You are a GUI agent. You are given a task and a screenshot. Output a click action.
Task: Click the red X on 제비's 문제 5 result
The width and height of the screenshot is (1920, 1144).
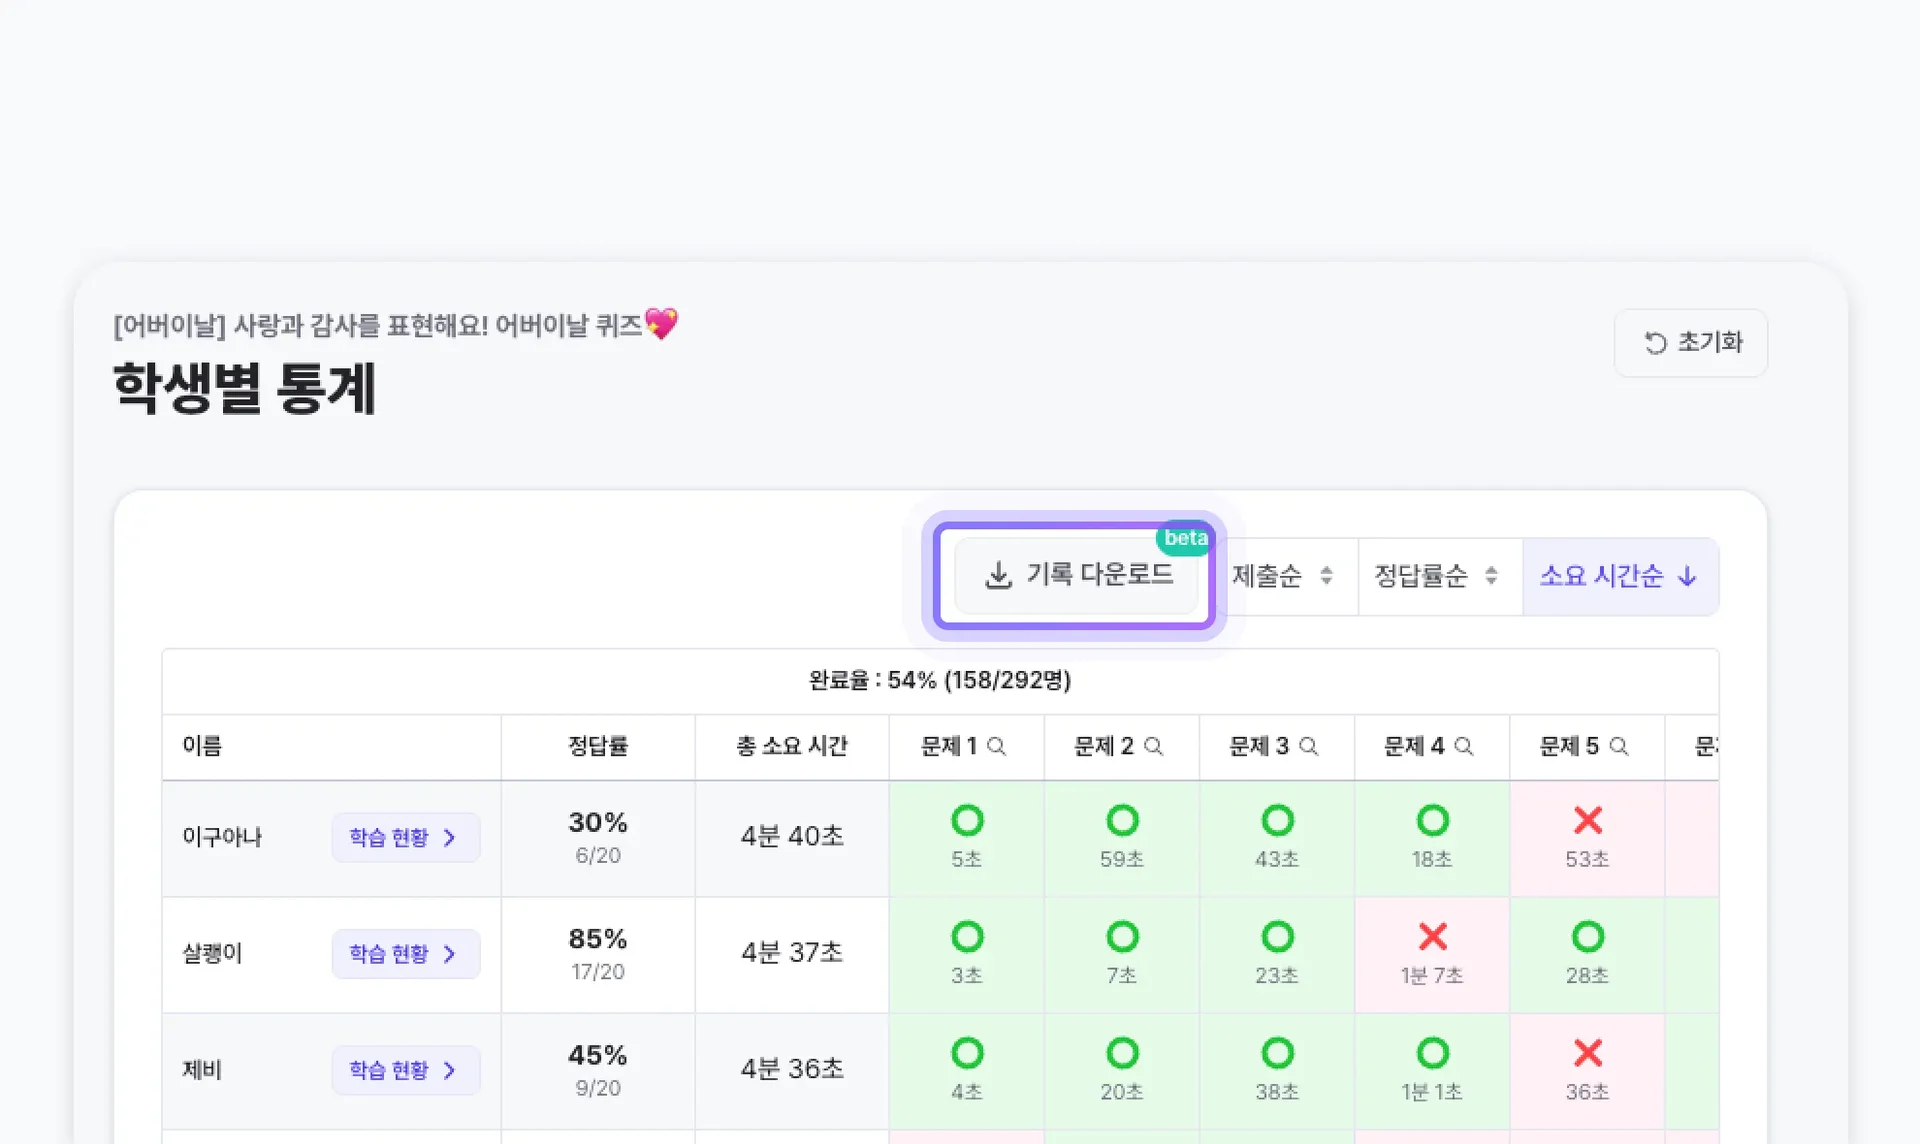(x=1587, y=1054)
